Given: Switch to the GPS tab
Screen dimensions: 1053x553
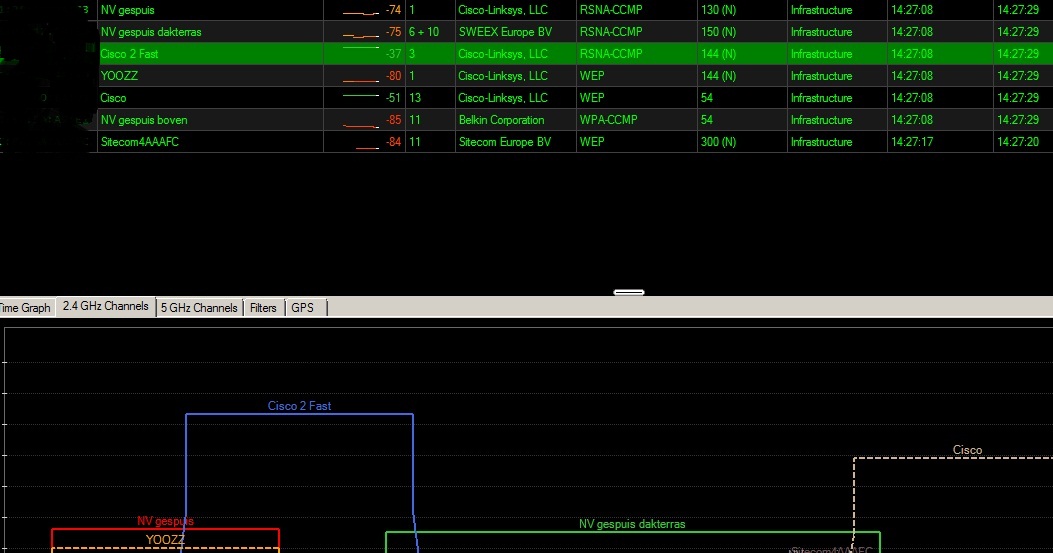Looking at the screenshot, I should [302, 308].
